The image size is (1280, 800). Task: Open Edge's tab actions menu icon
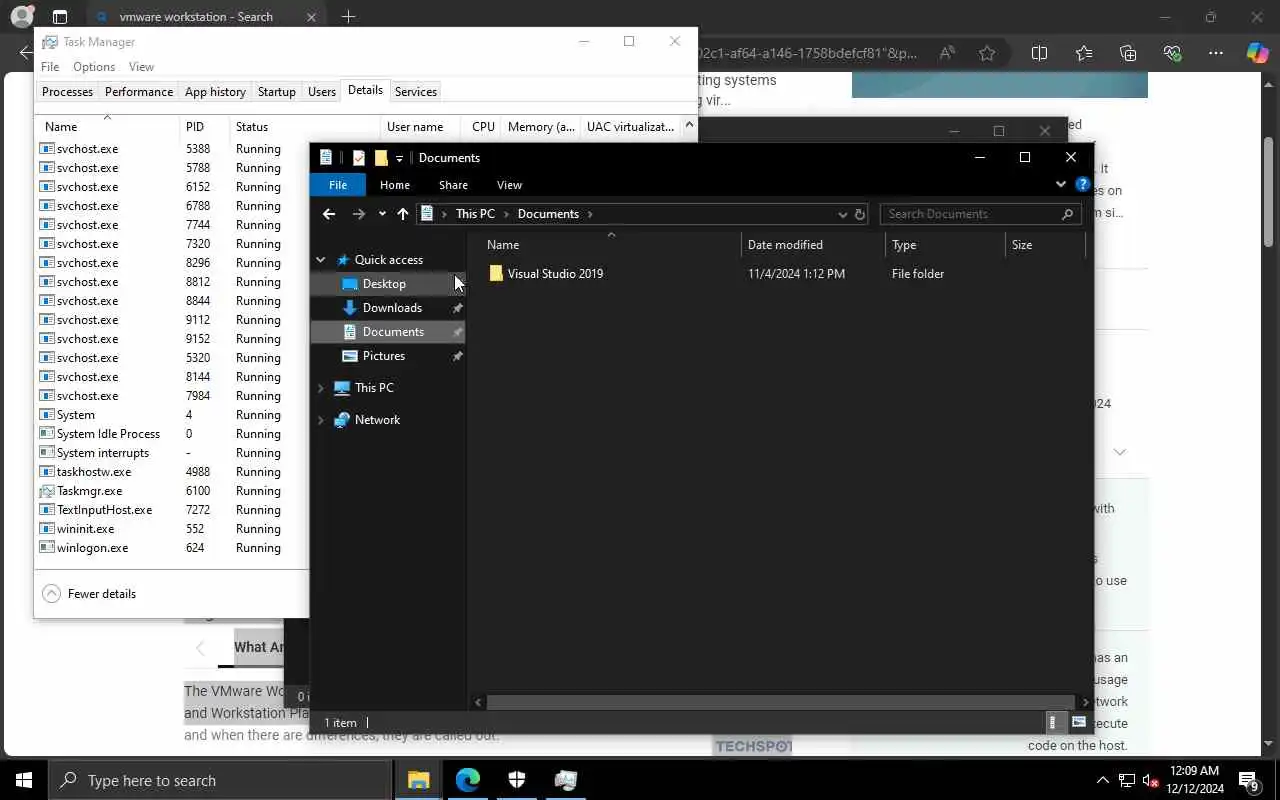[60, 17]
